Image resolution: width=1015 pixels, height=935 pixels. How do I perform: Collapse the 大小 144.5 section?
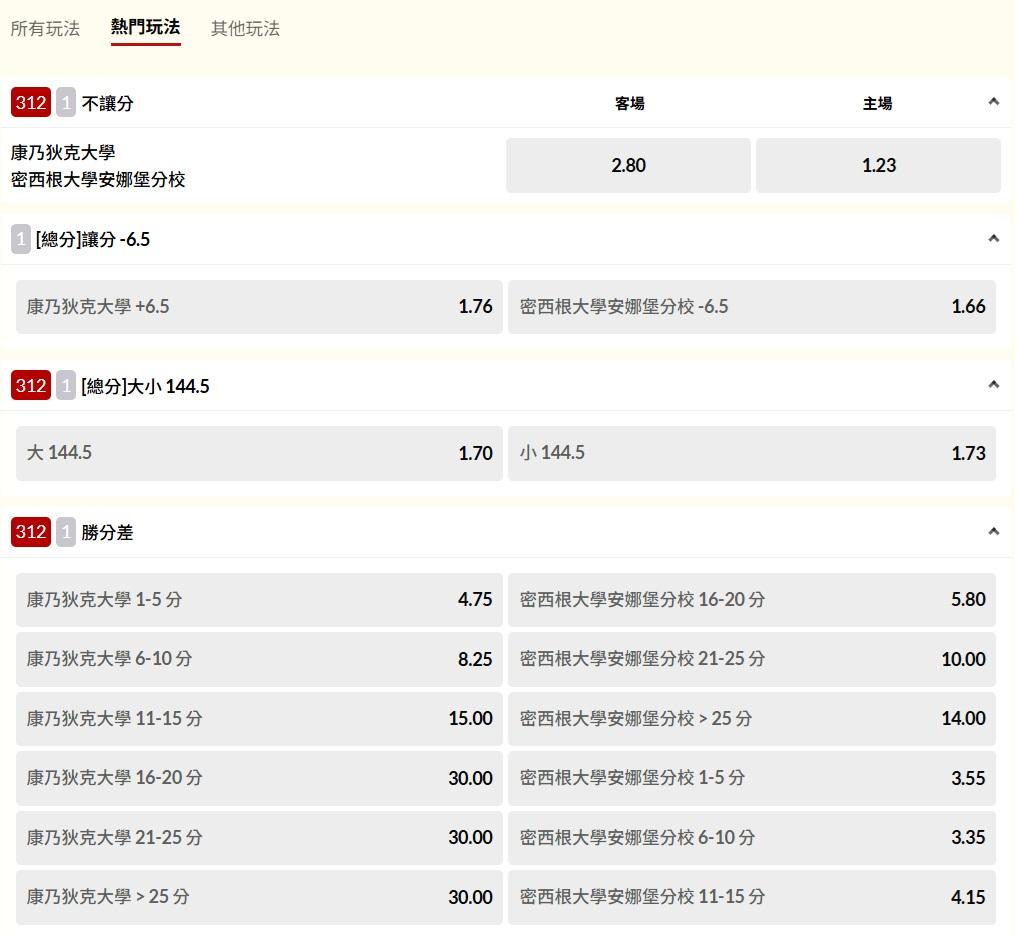(x=993, y=385)
